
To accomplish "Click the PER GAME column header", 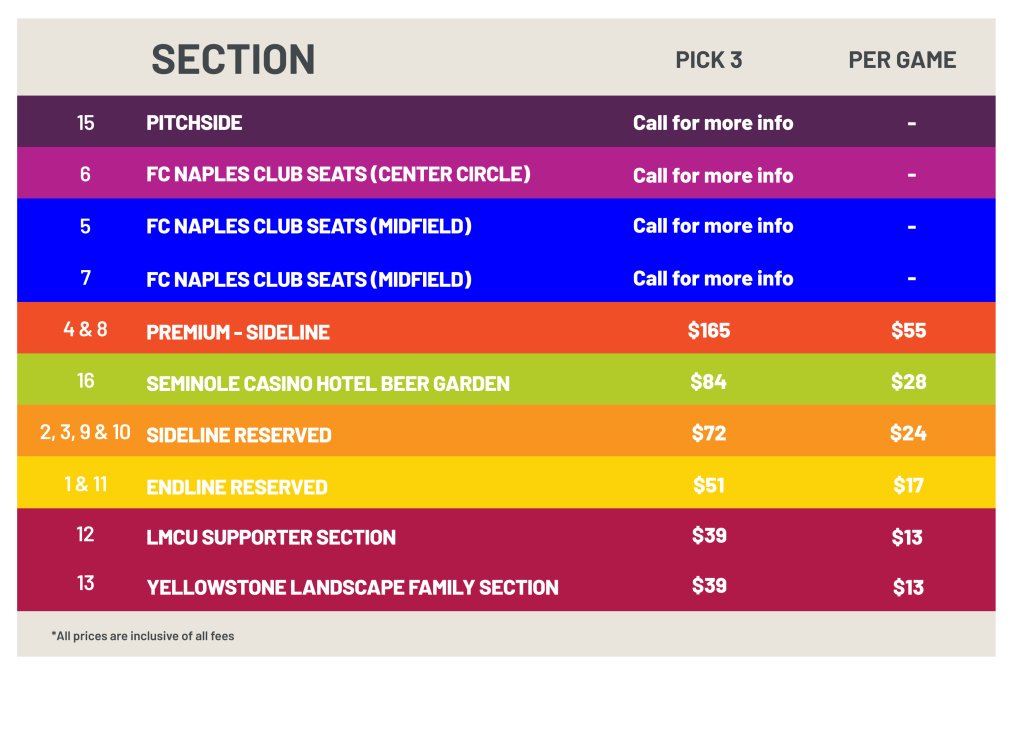I will pos(902,60).
